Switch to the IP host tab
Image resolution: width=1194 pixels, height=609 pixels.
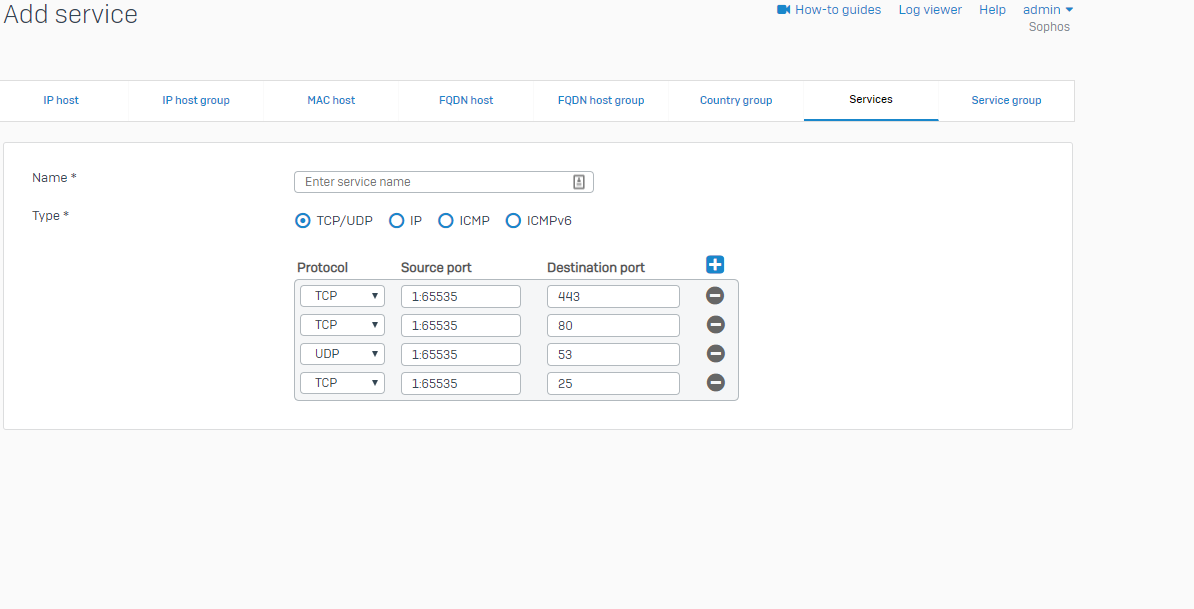[61, 101]
